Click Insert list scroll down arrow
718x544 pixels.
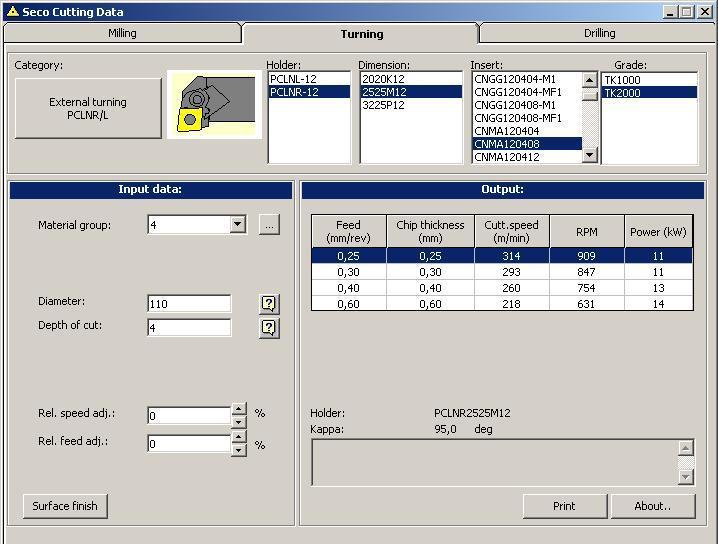tap(590, 155)
